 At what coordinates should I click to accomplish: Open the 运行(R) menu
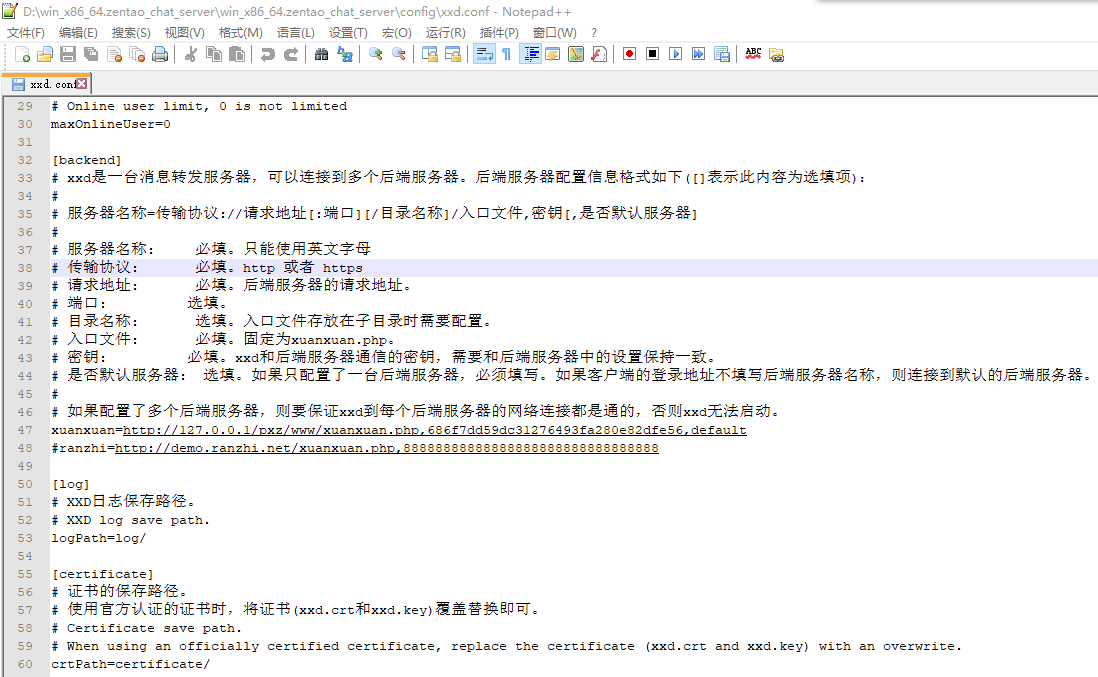tap(445, 33)
